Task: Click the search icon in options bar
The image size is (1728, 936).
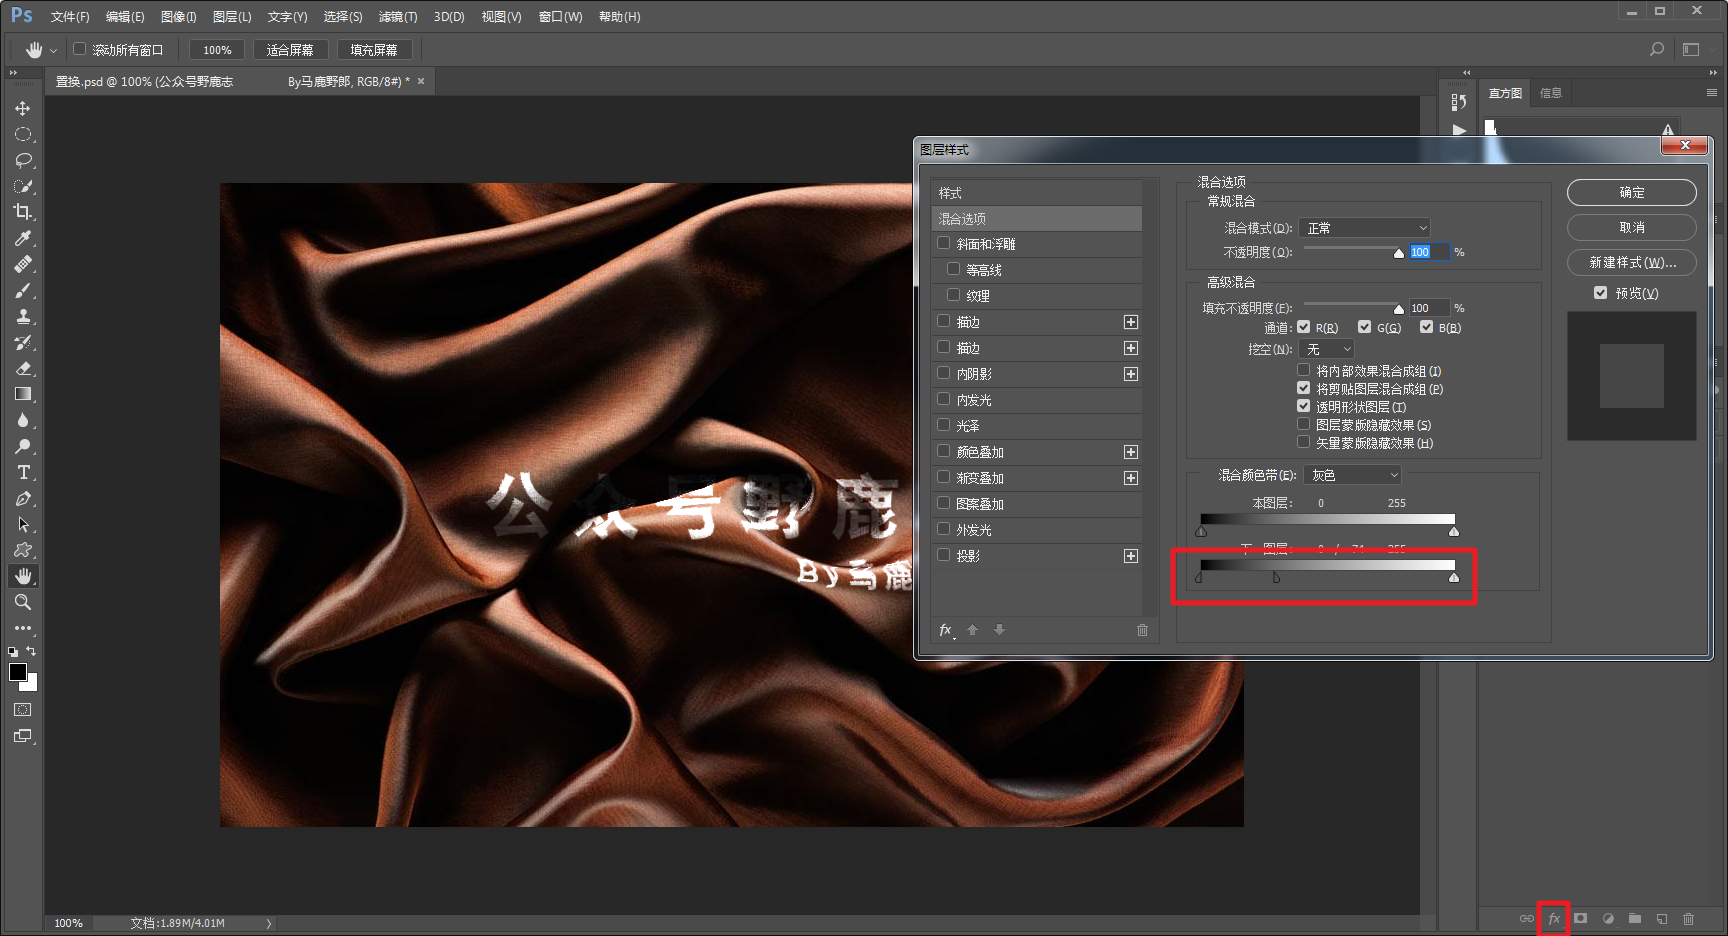Action: 1657,49
